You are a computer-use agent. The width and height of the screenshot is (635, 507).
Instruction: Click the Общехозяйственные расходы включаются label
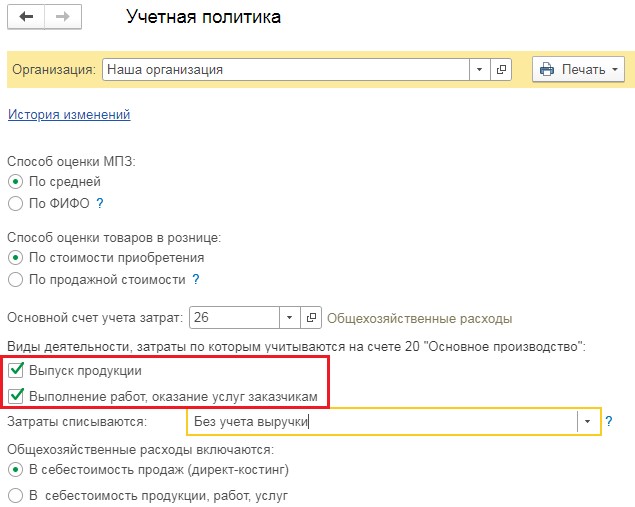141,449
